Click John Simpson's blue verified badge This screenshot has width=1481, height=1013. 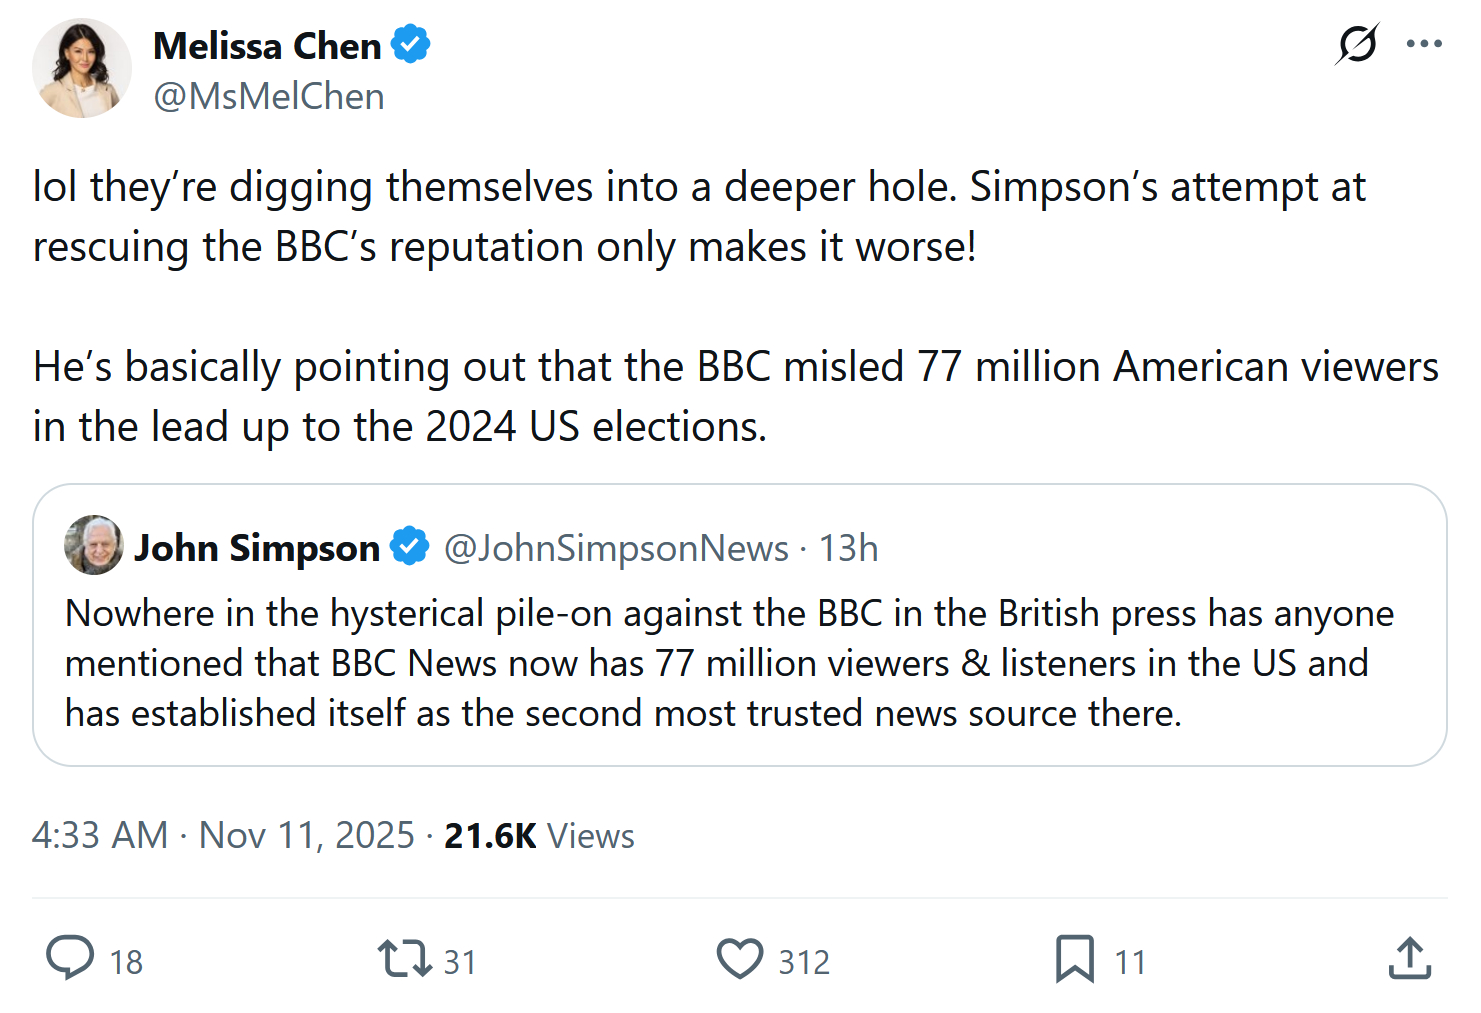tap(409, 546)
